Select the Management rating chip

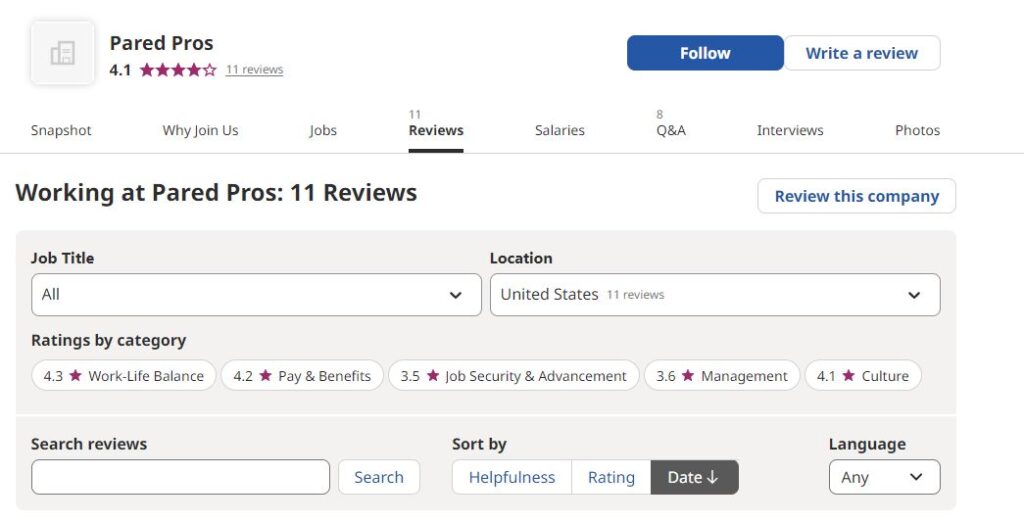tap(722, 376)
